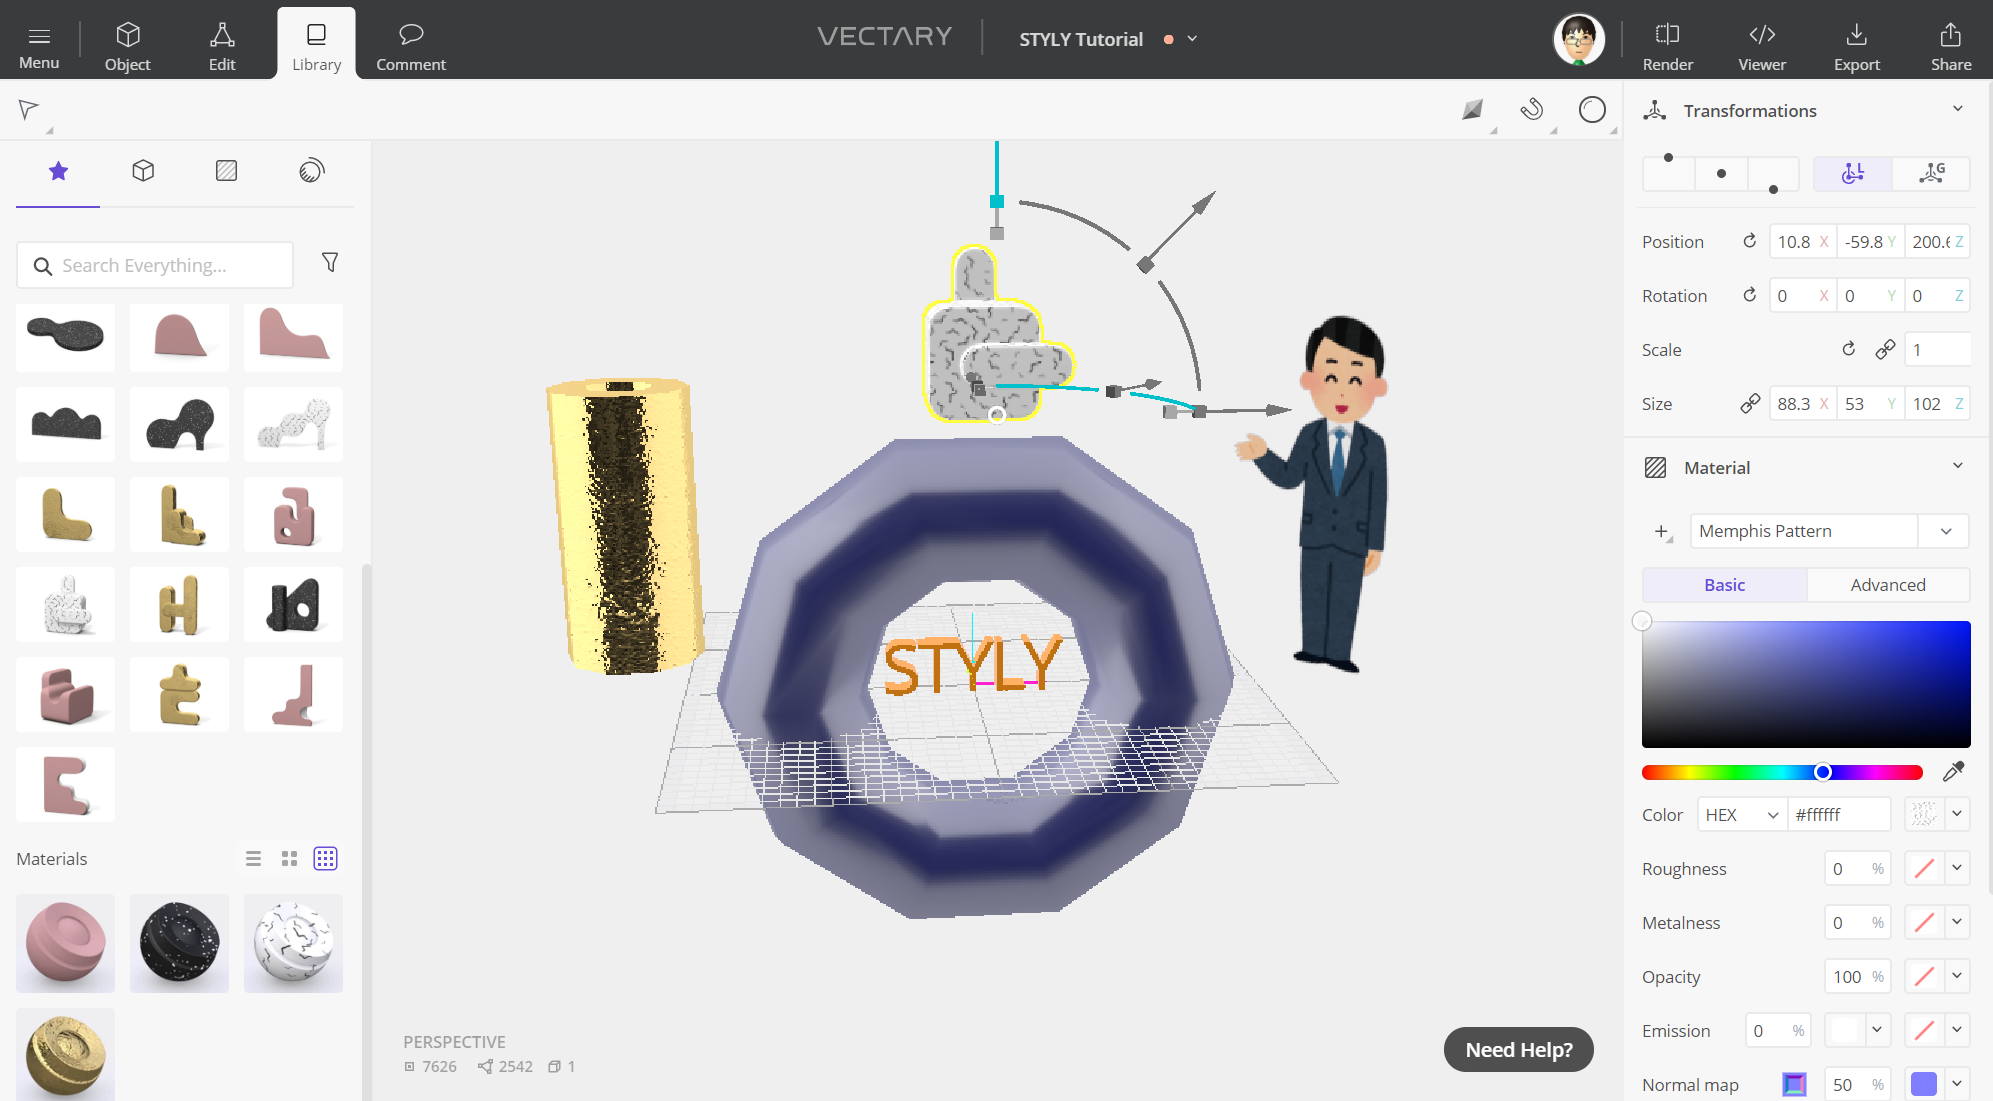
Task: Select the white Memphis pattern material sphere
Action: click(293, 942)
